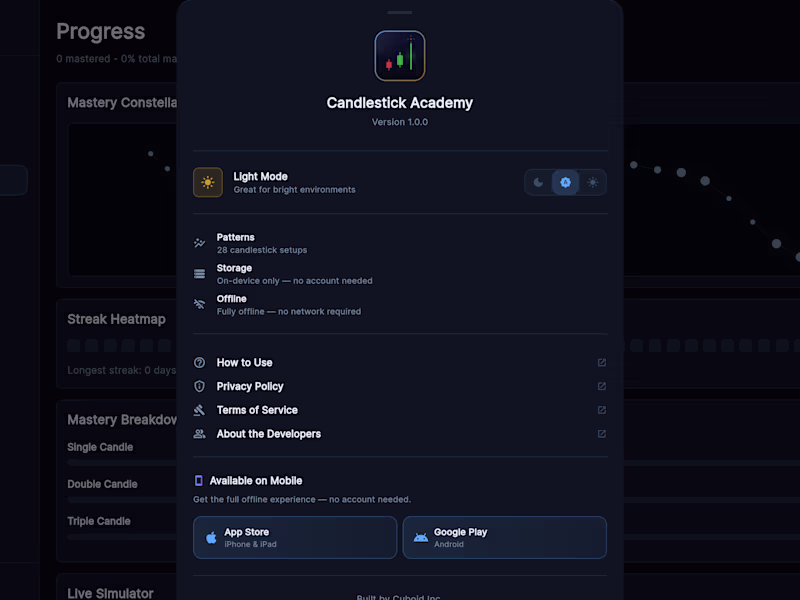
Task: Select the system theme gear option
Action: pyautogui.click(x=565, y=182)
